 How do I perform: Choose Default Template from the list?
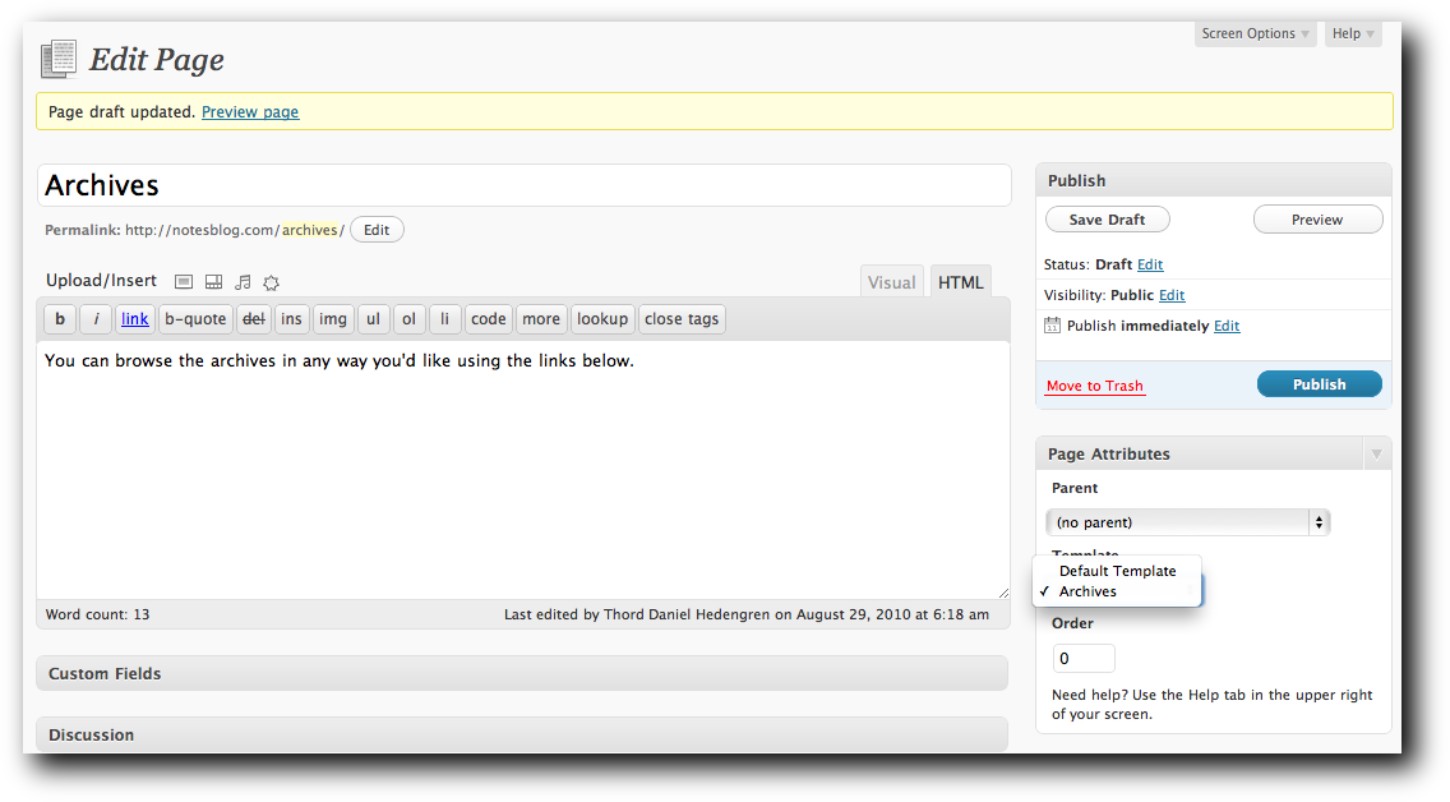(1117, 571)
